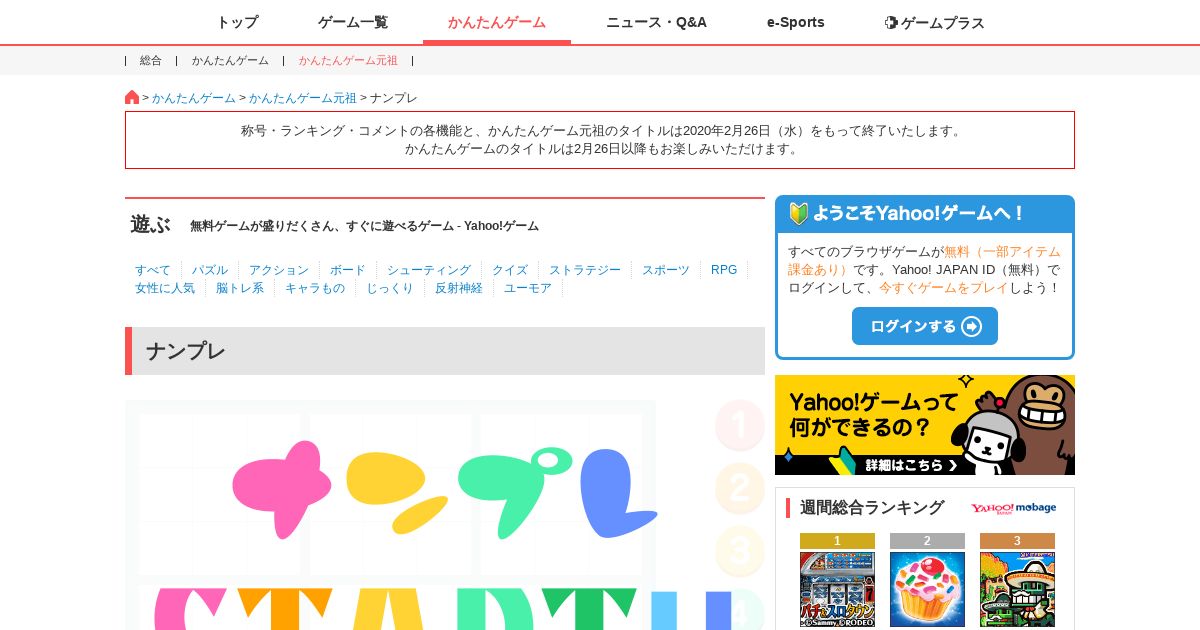Viewport: 1200px width, 630px height.
Task: Follow the 無料（一部アイテム課金あり） link
Action: (x=924, y=260)
